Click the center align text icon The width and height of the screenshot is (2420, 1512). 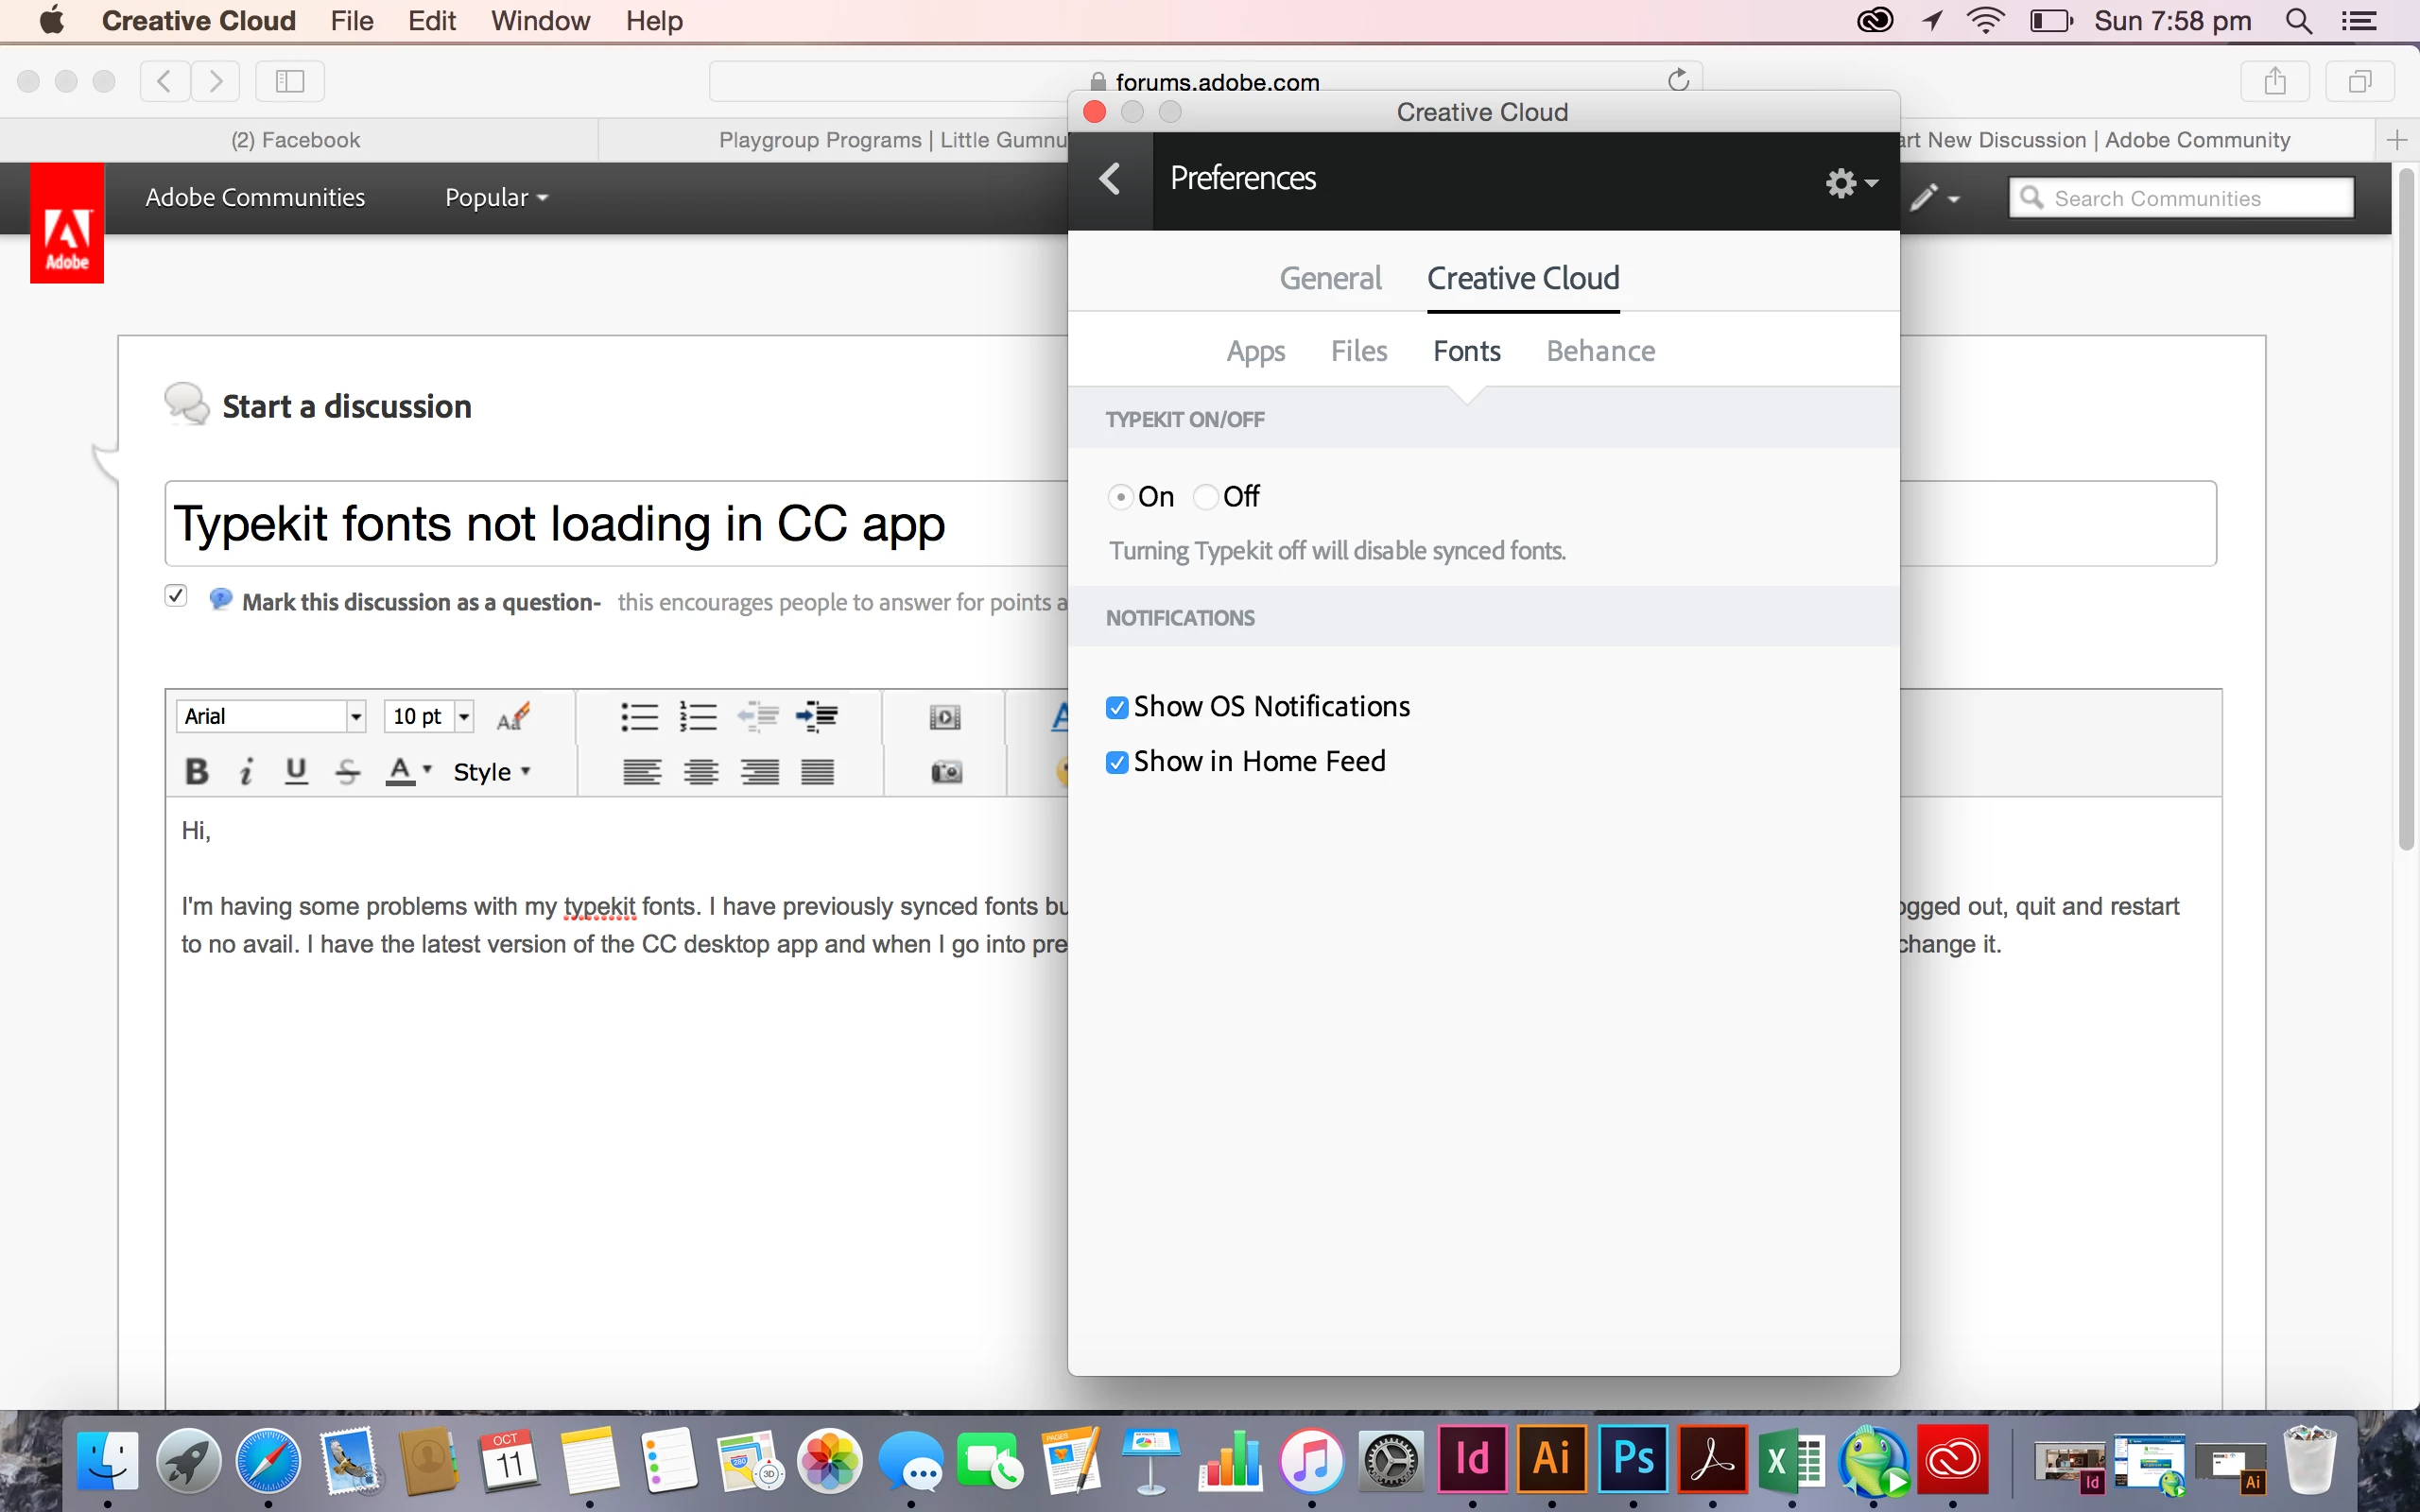(701, 772)
